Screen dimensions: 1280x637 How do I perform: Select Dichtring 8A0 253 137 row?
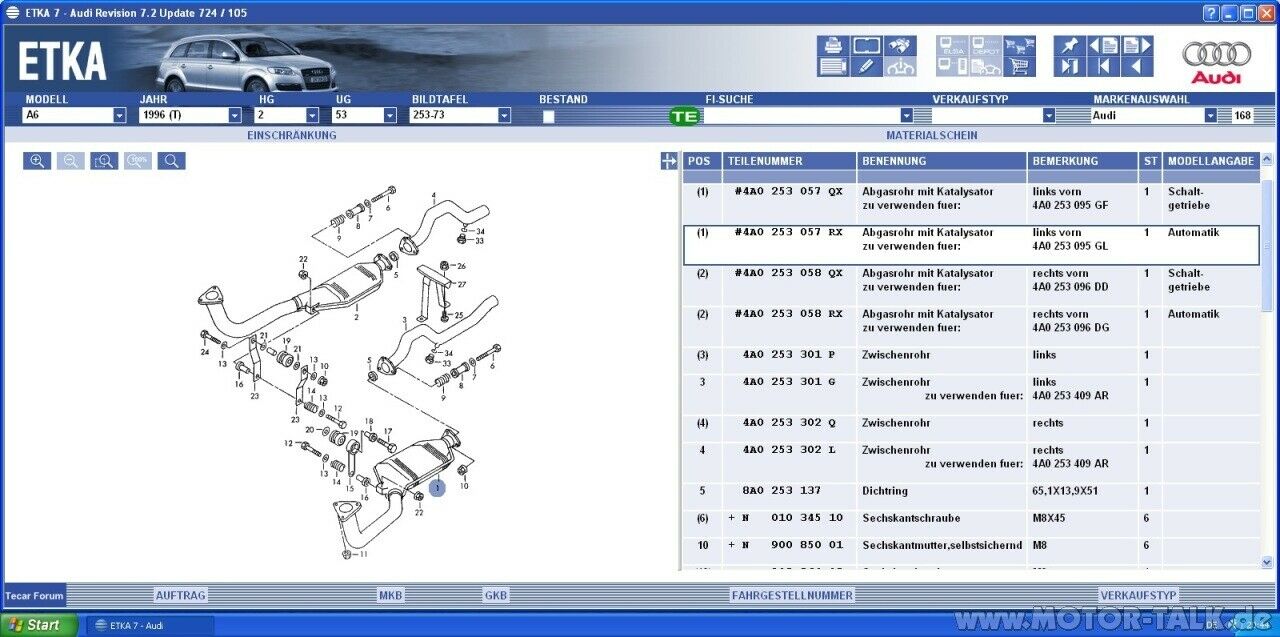pos(971,491)
